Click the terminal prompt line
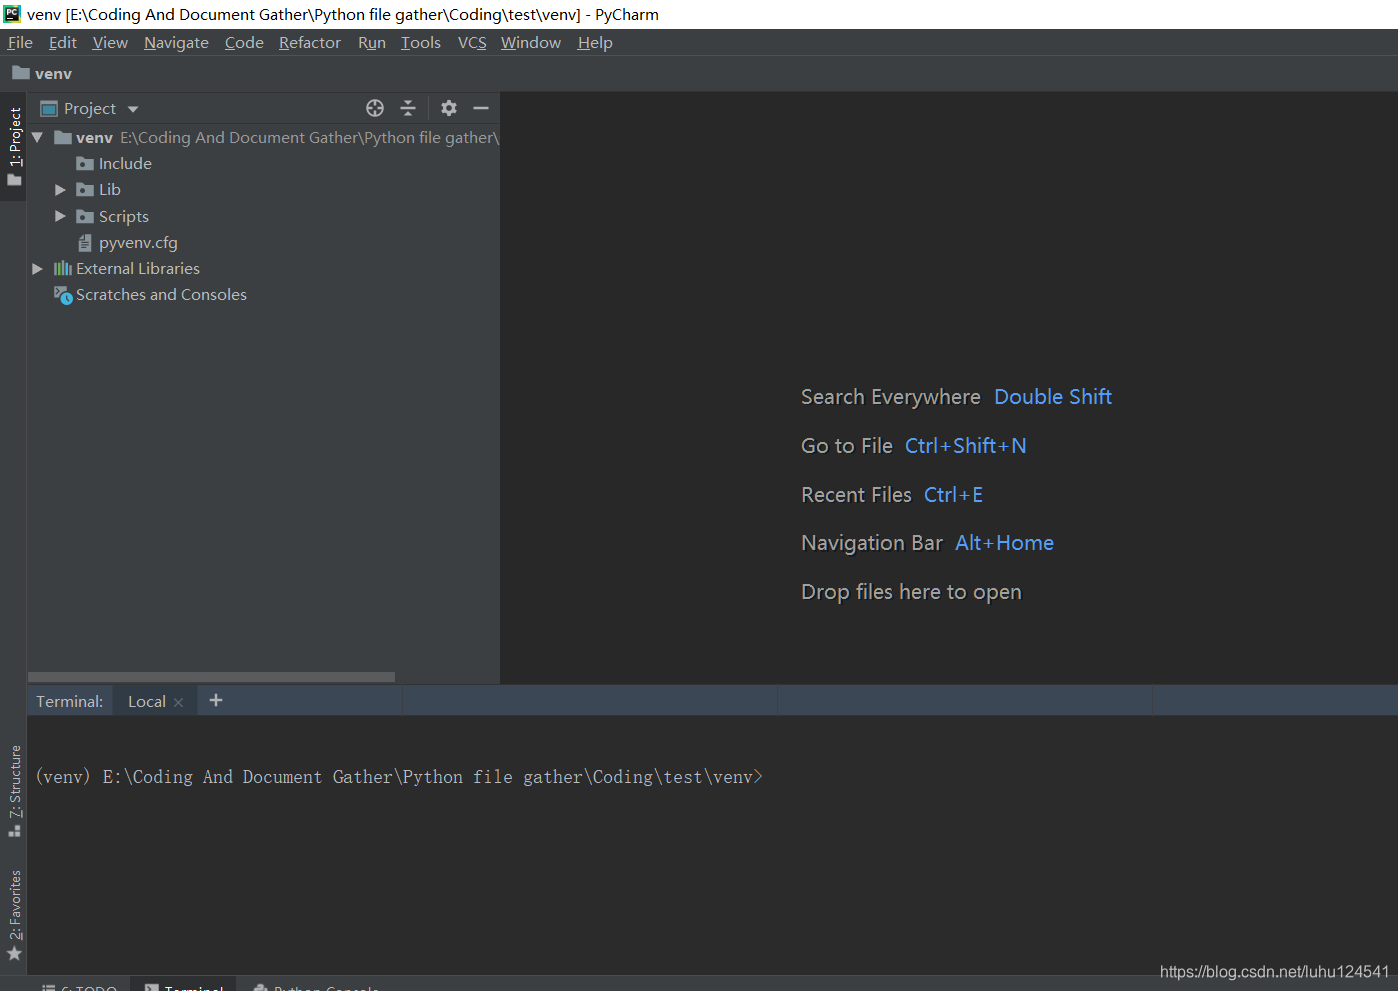Viewport: 1398px width, 991px height. point(399,777)
